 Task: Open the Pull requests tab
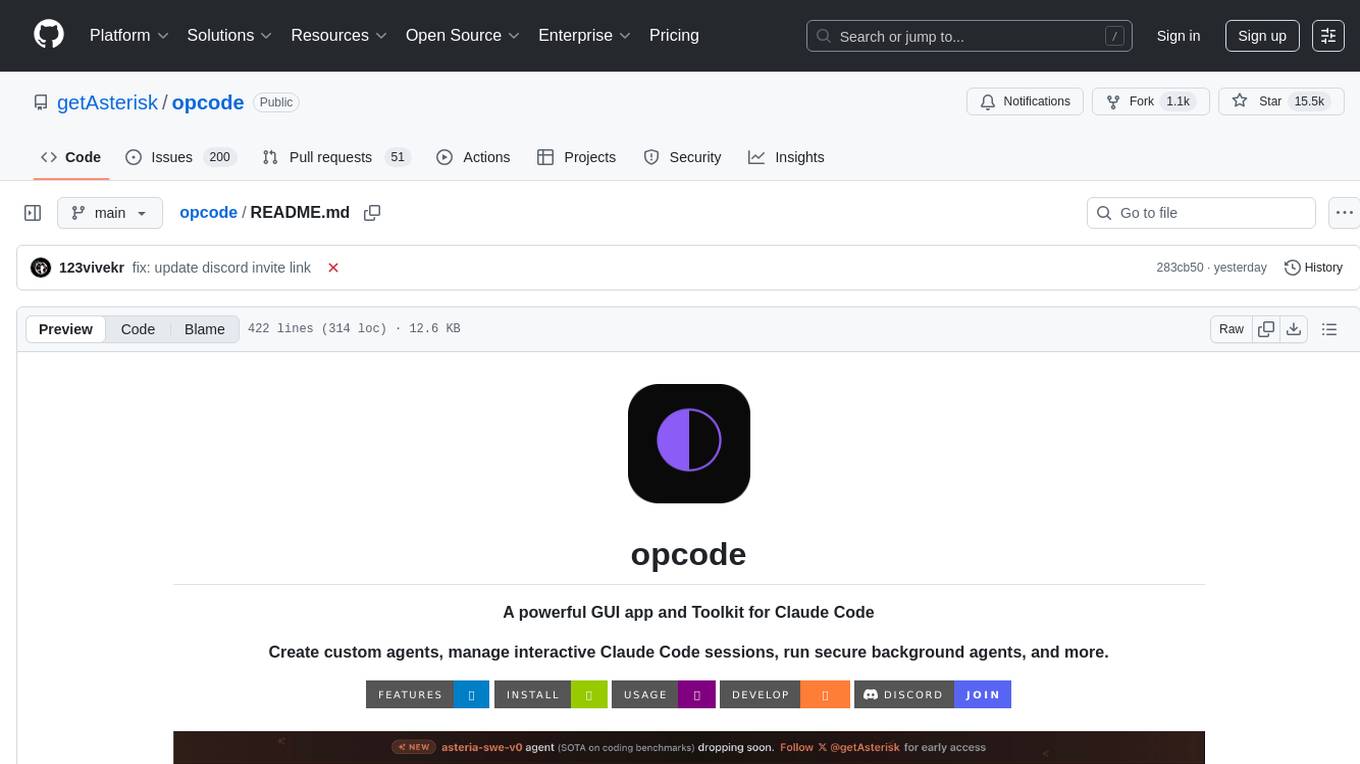coord(336,157)
